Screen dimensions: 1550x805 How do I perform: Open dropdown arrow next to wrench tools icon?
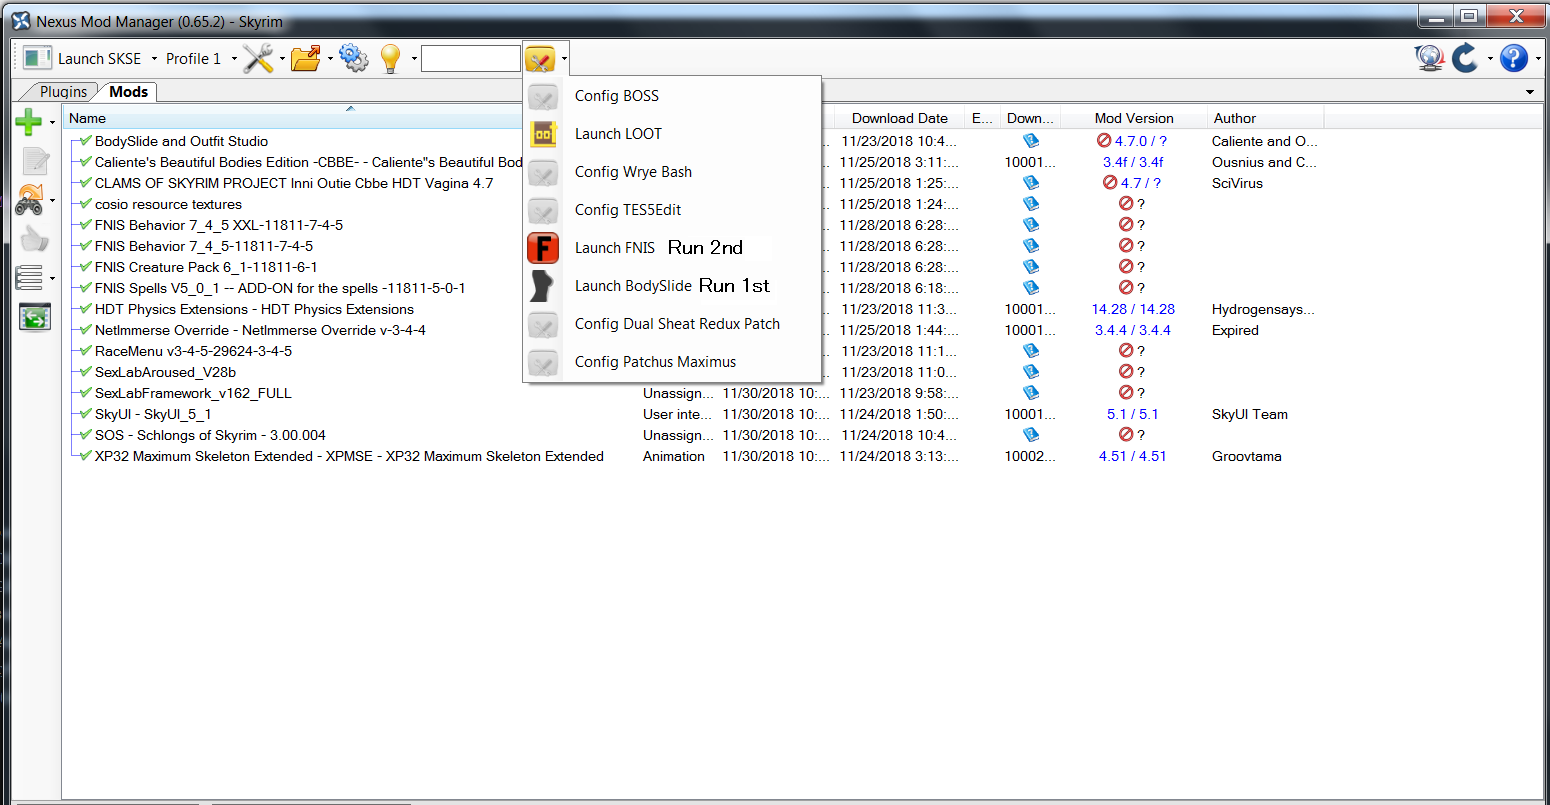(x=282, y=59)
